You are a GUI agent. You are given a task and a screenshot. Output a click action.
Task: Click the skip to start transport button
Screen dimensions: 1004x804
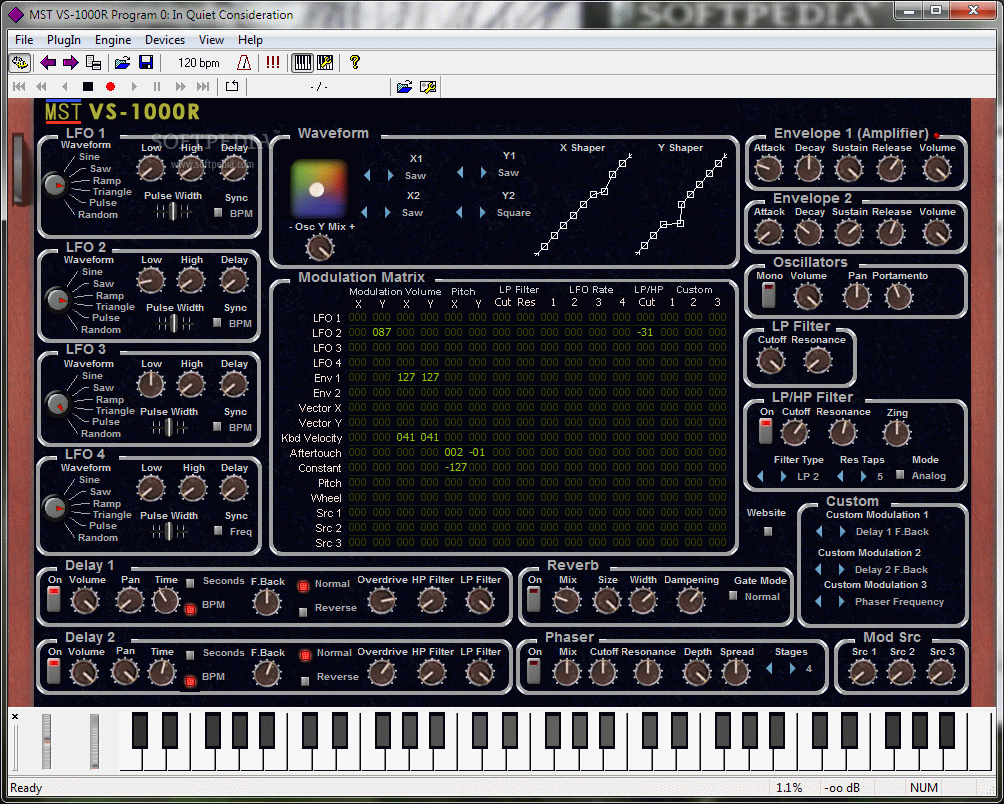[19, 86]
